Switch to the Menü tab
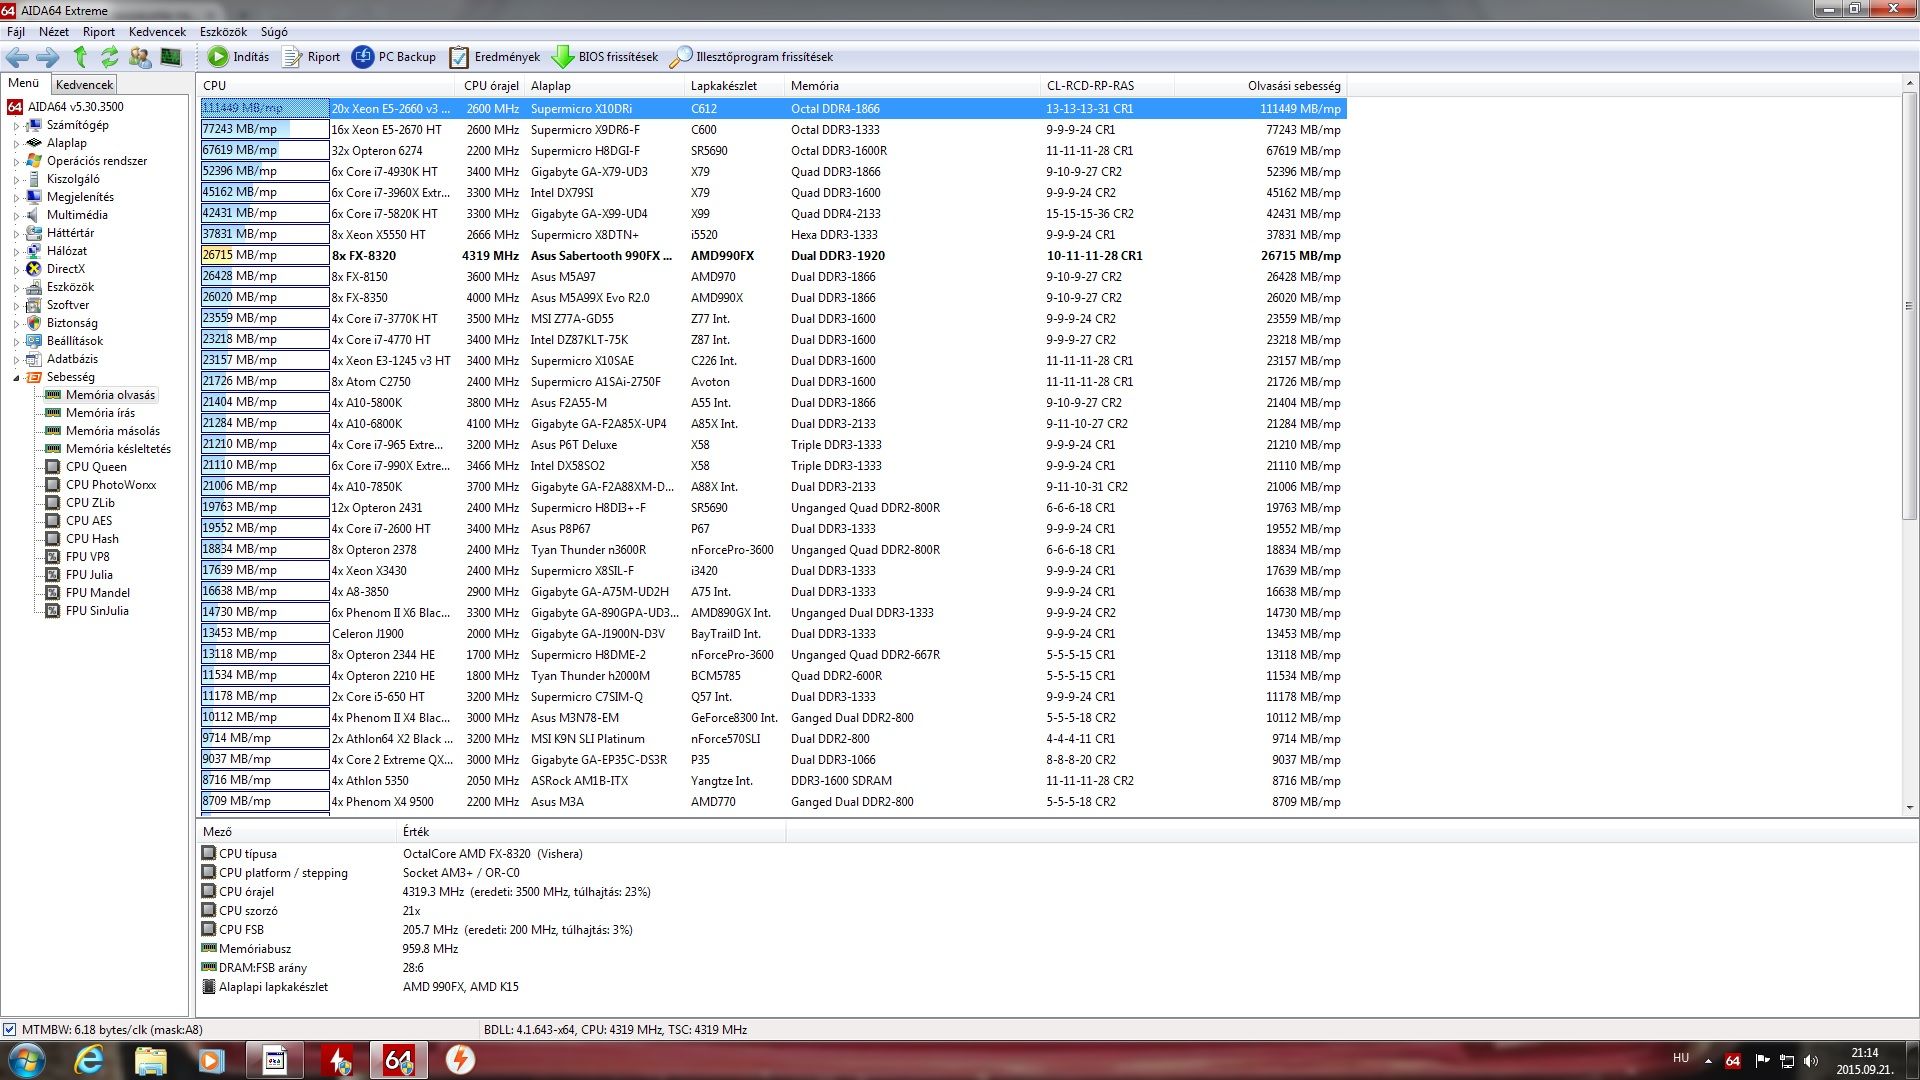Viewport: 1920px width, 1080px height. [x=24, y=84]
